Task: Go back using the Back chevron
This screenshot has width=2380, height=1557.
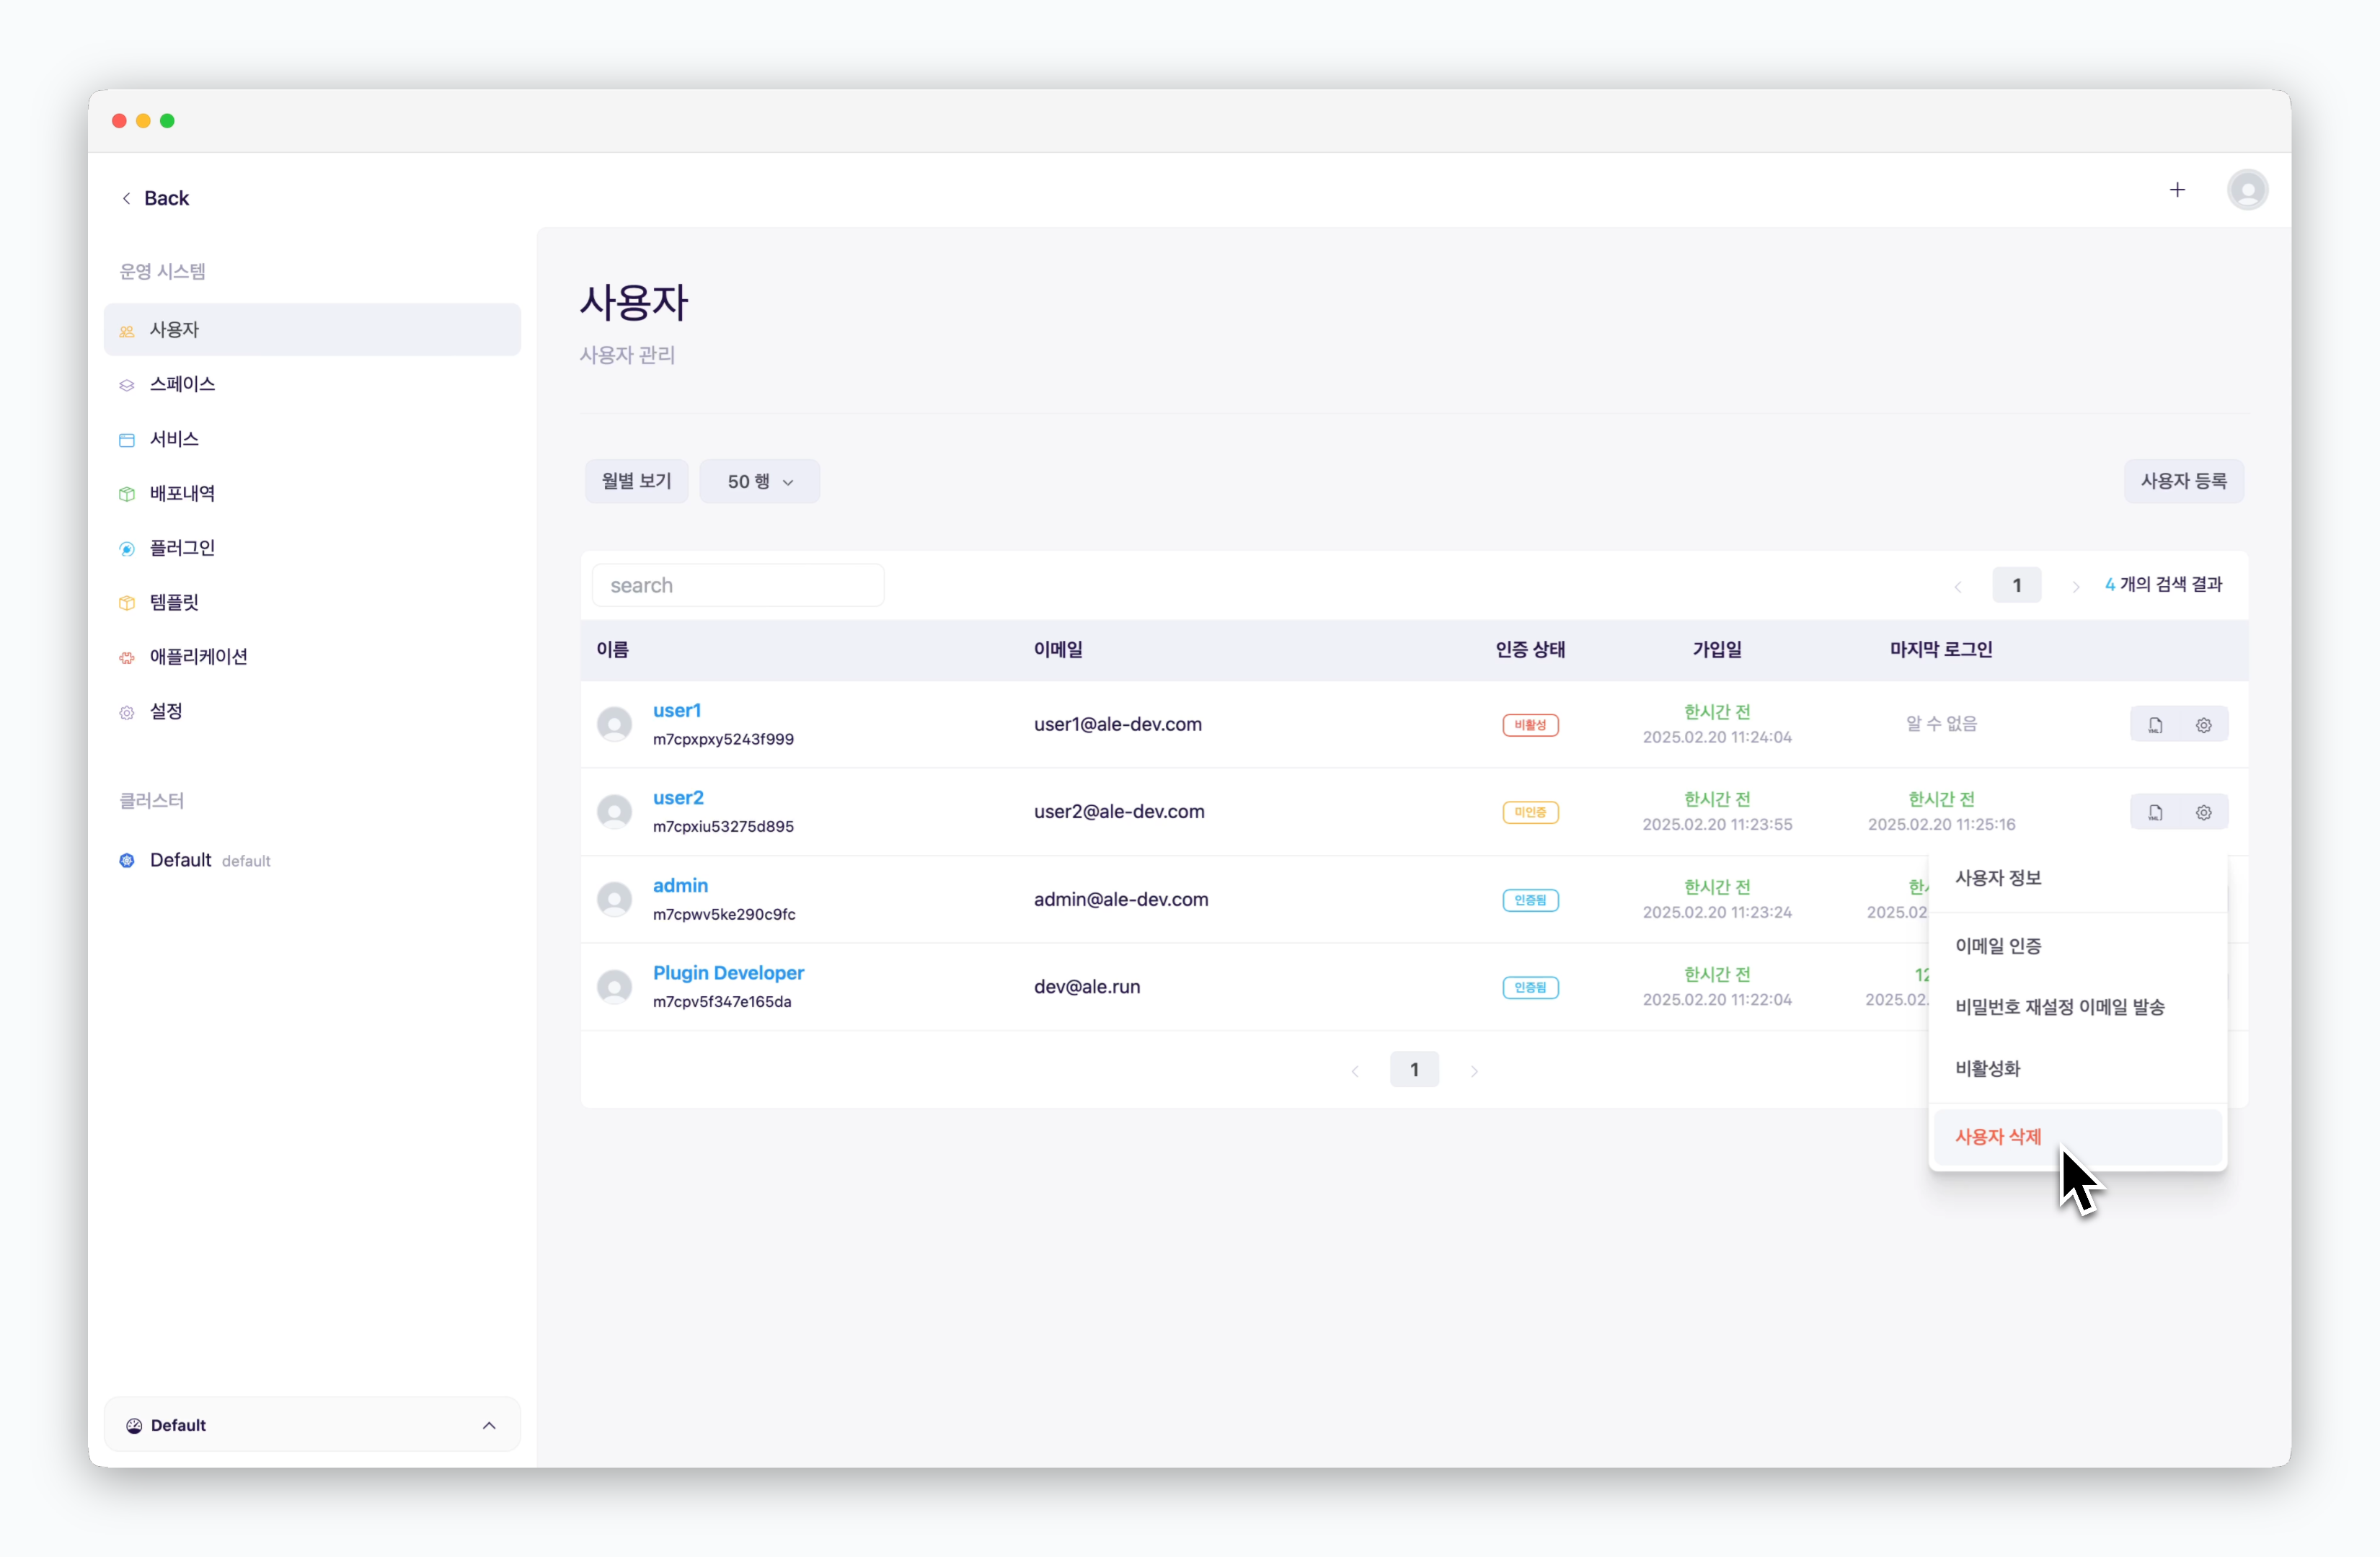Action: pyautogui.click(x=127, y=198)
